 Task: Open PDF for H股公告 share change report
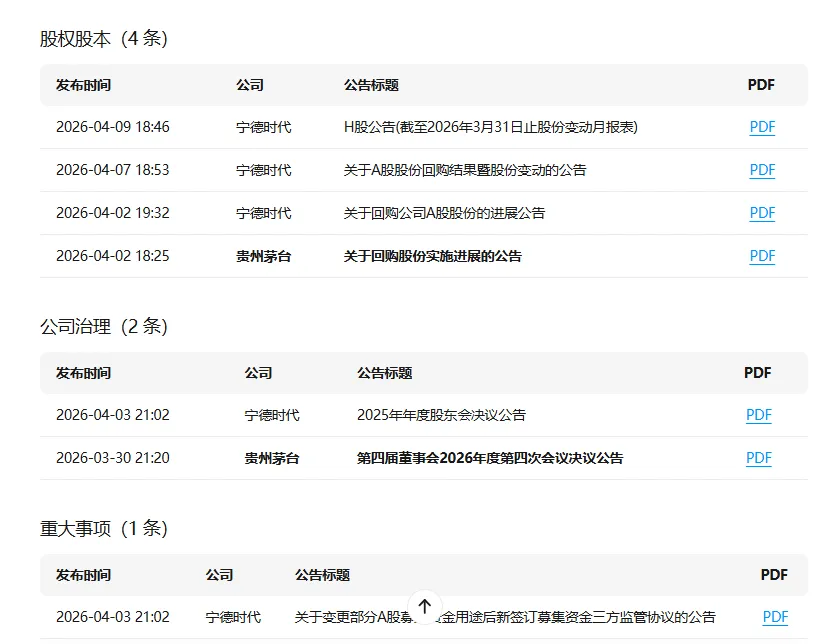[762, 127]
